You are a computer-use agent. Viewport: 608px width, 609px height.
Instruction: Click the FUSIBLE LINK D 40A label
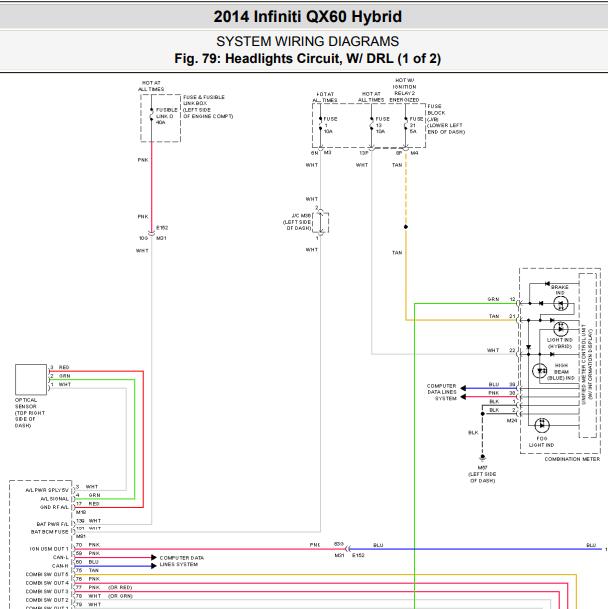pyautogui.click(x=167, y=116)
